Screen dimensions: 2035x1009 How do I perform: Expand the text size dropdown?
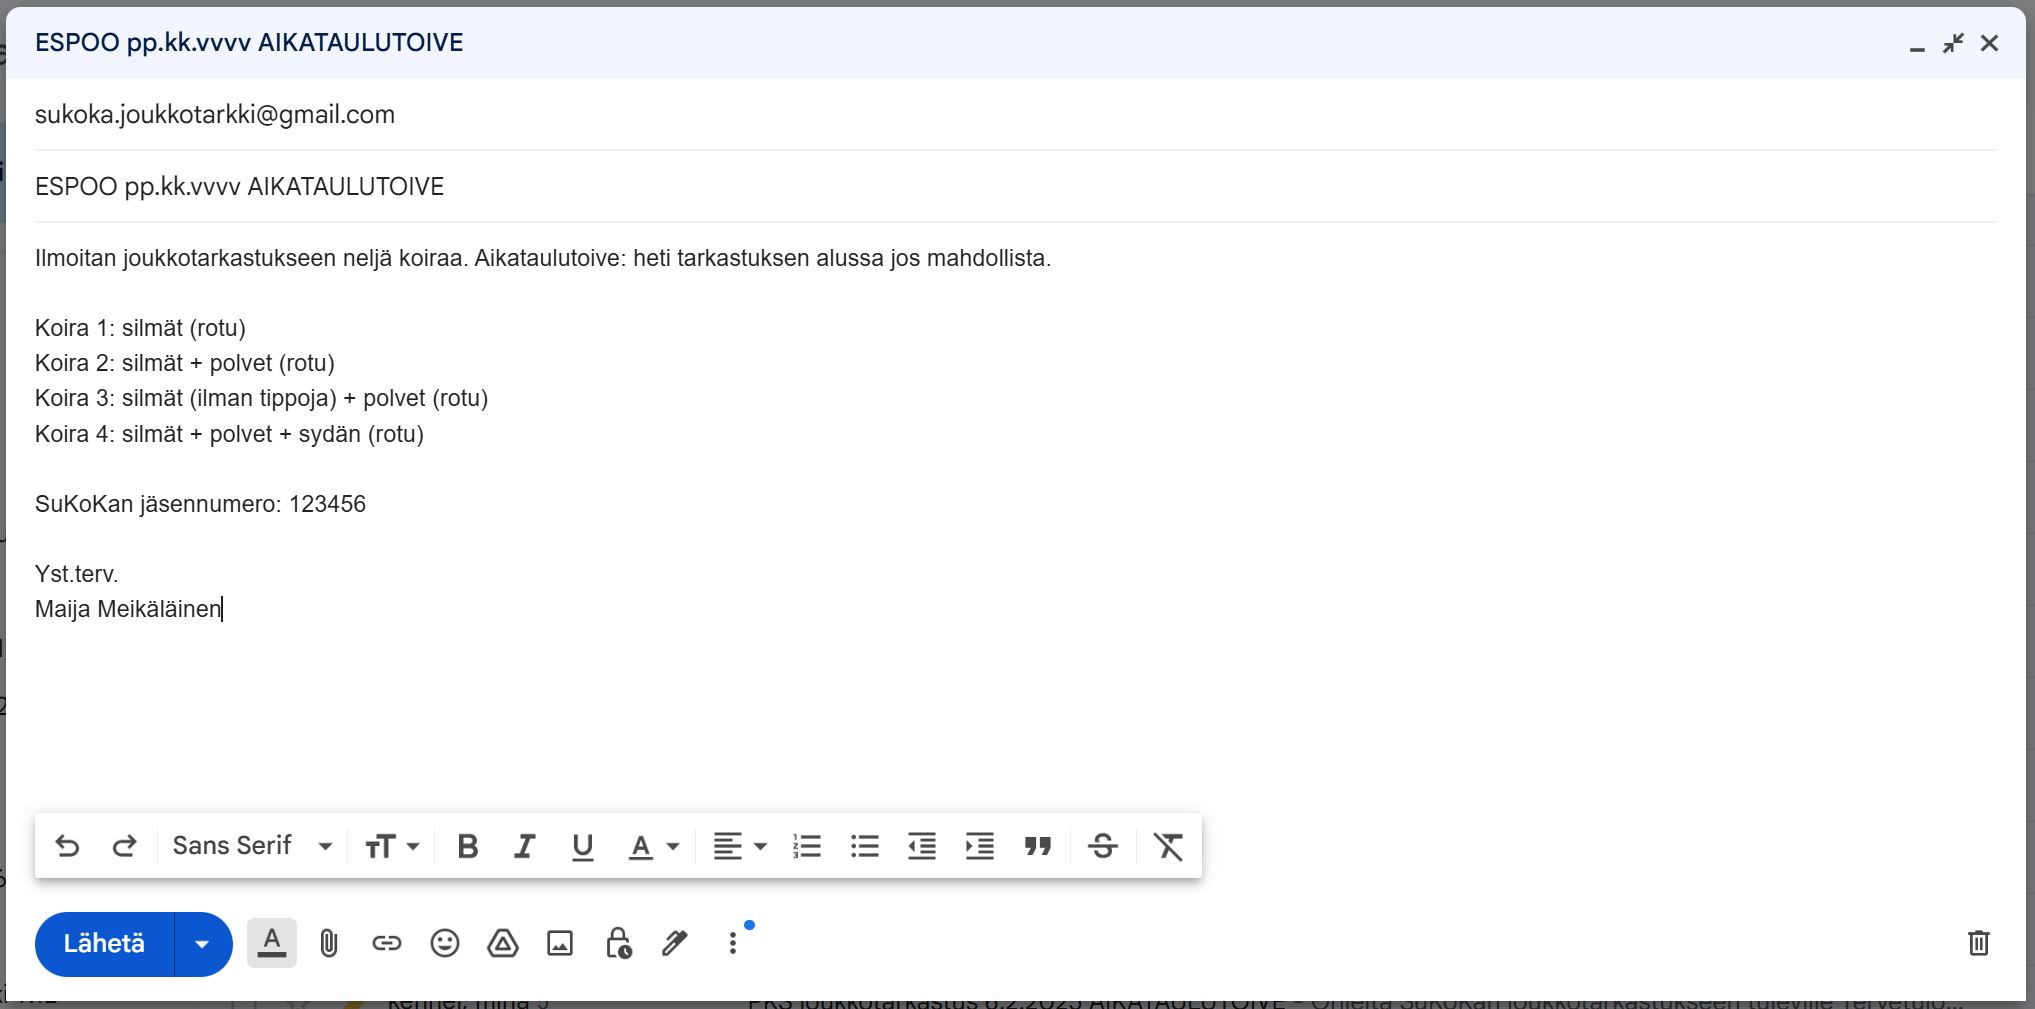(x=391, y=846)
